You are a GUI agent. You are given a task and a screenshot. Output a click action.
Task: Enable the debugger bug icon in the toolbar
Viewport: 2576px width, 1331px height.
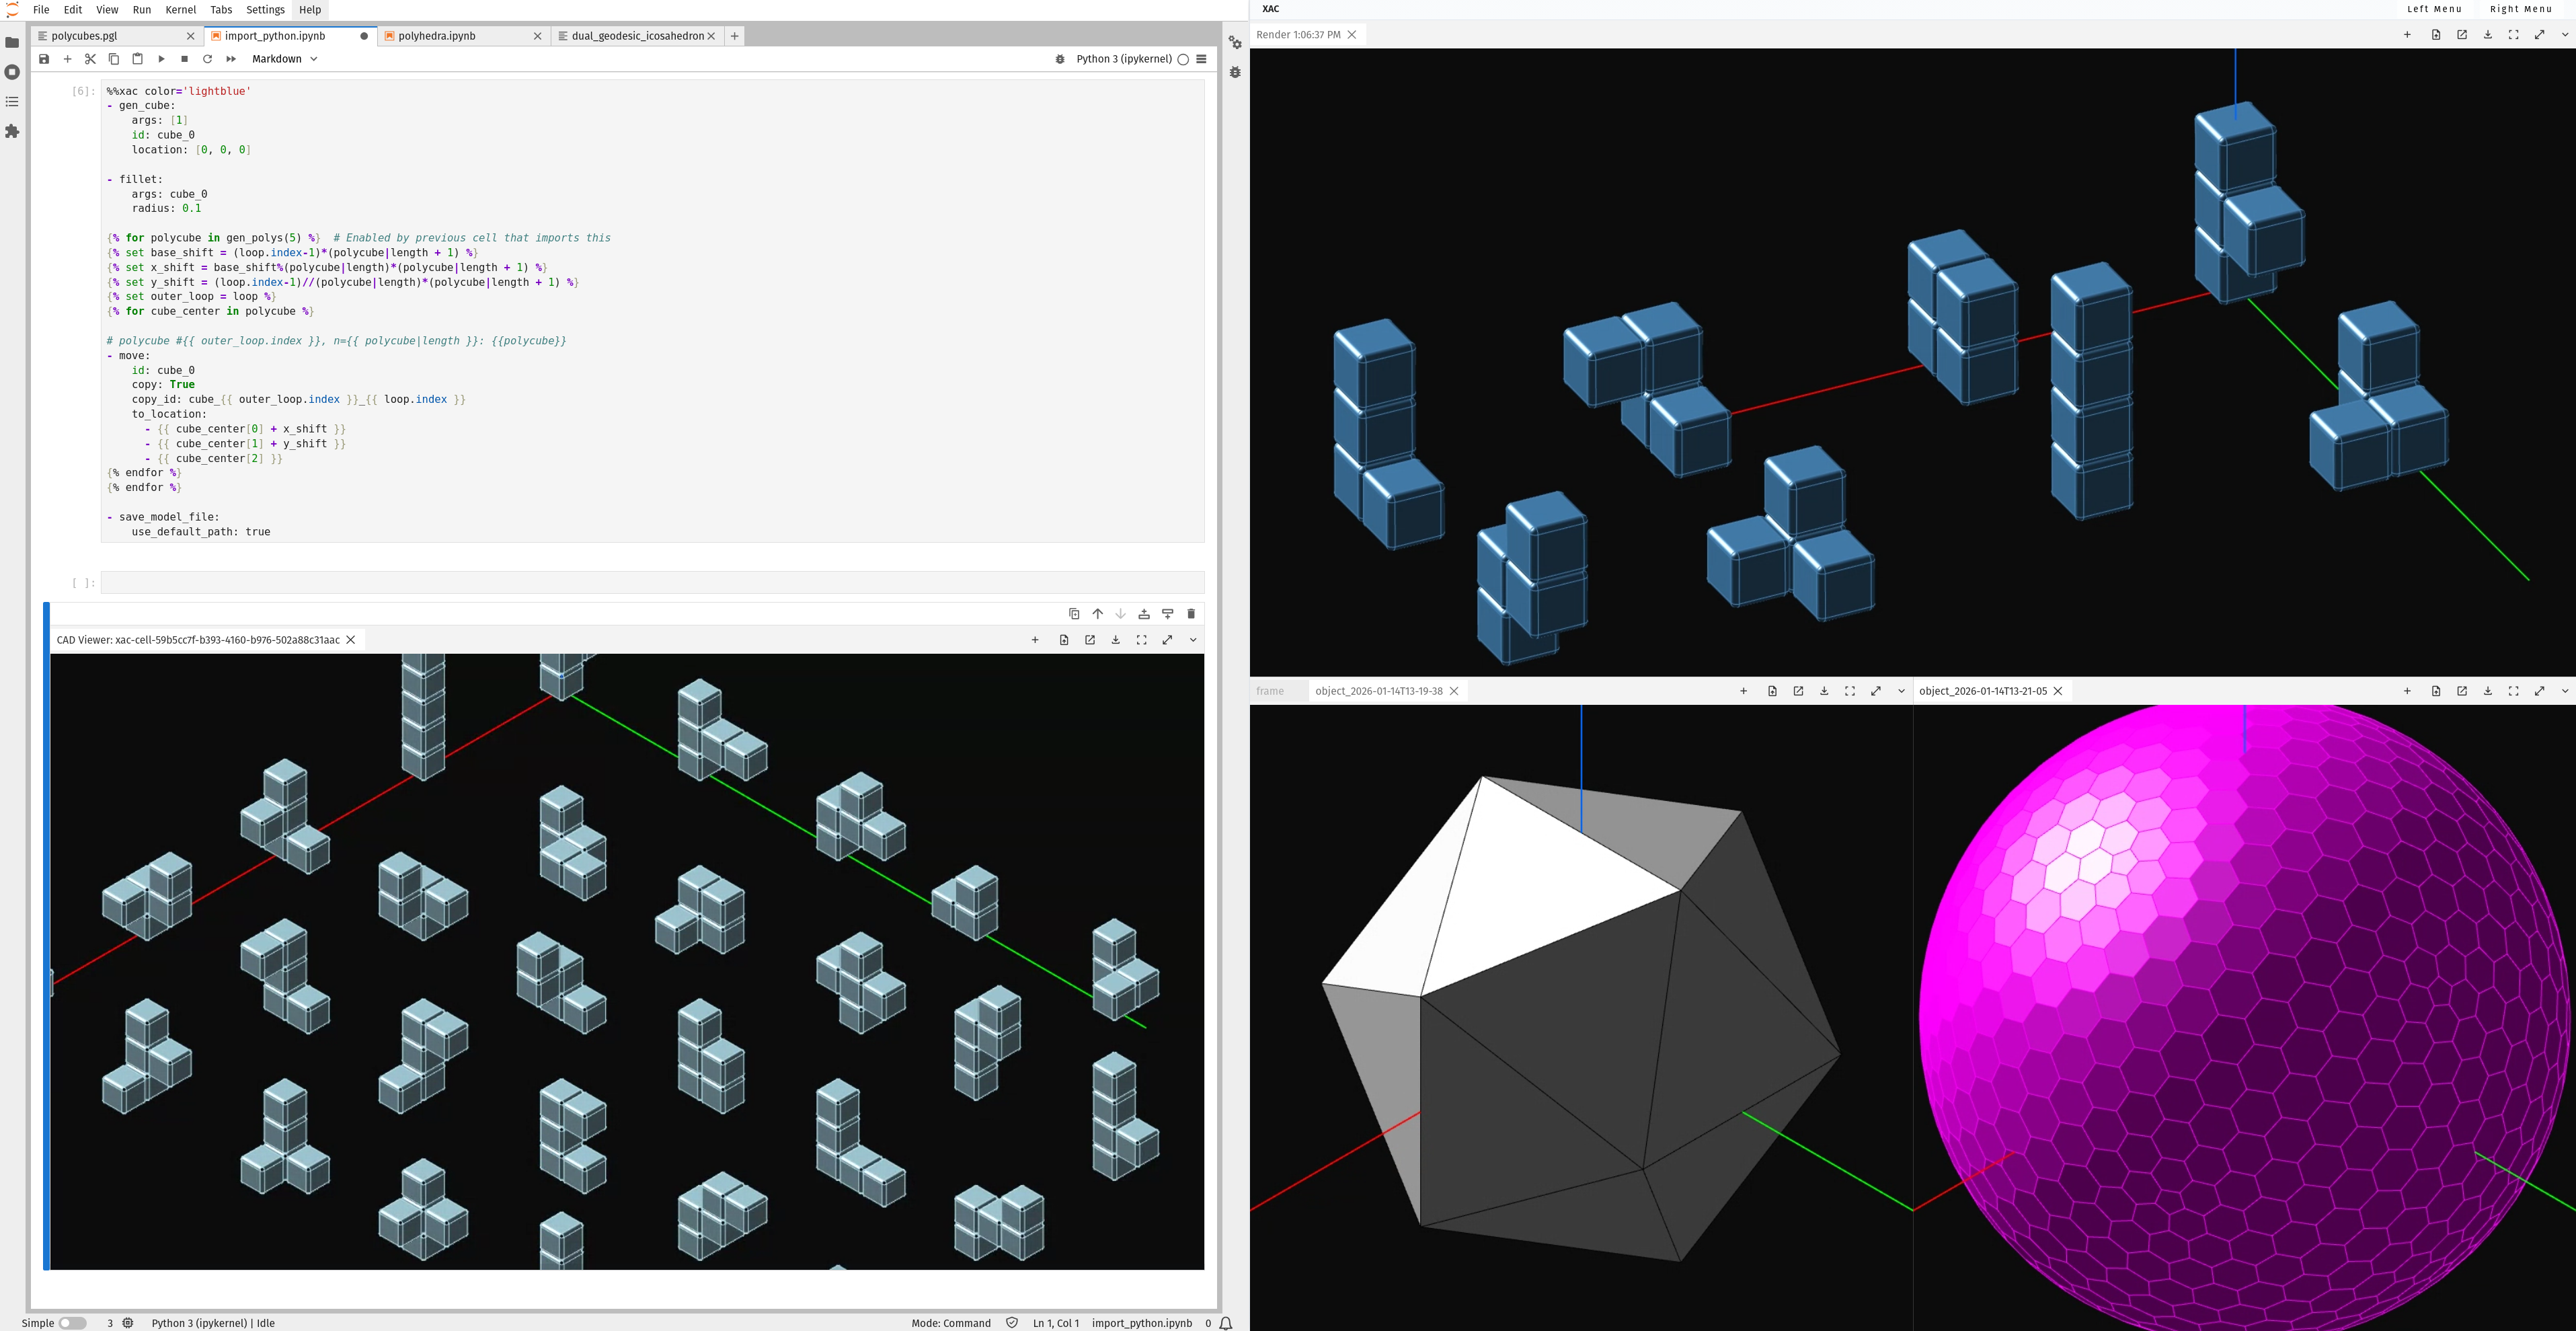pos(1060,59)
